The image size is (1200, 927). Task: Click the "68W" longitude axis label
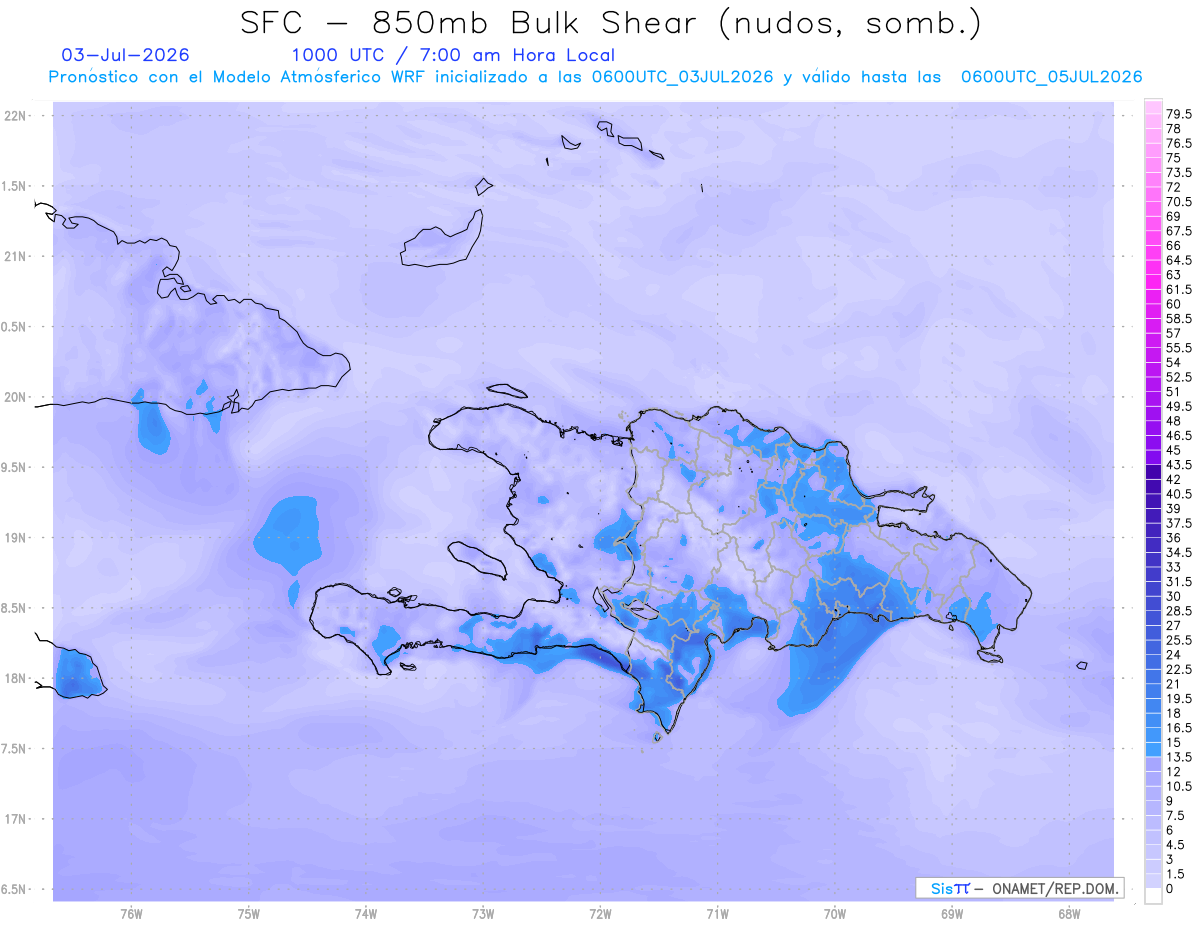click(1069, 914)
